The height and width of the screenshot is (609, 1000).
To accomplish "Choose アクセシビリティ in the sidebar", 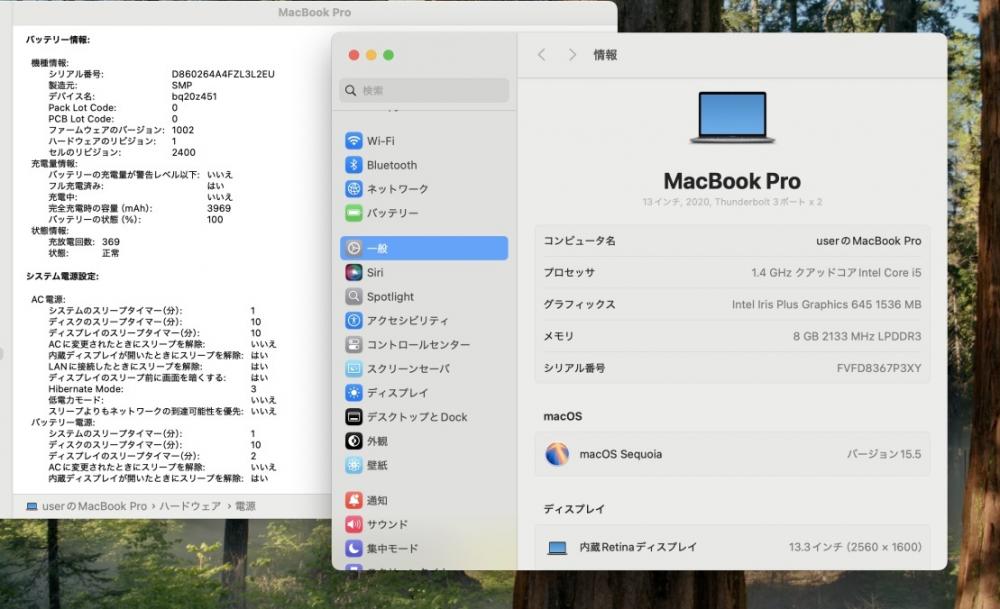I will [x=424, y=320].
